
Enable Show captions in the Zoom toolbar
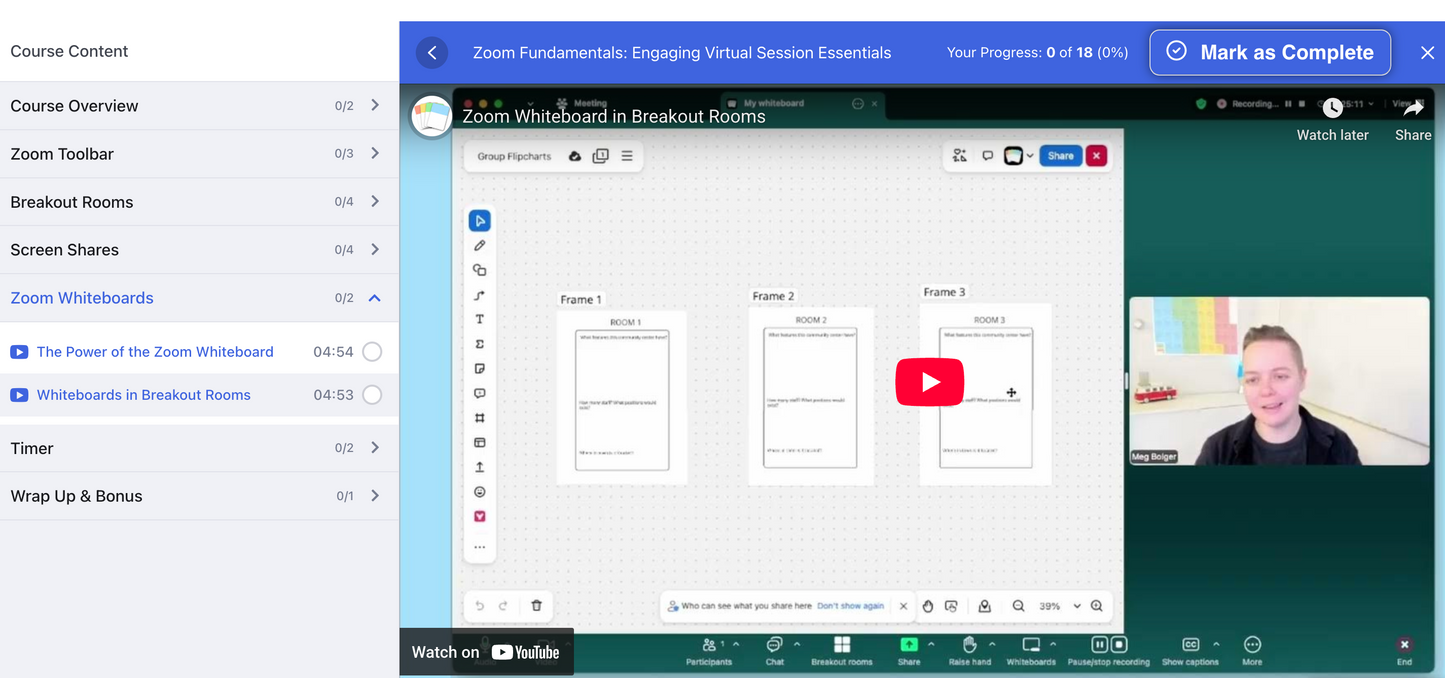(1190, 644)
